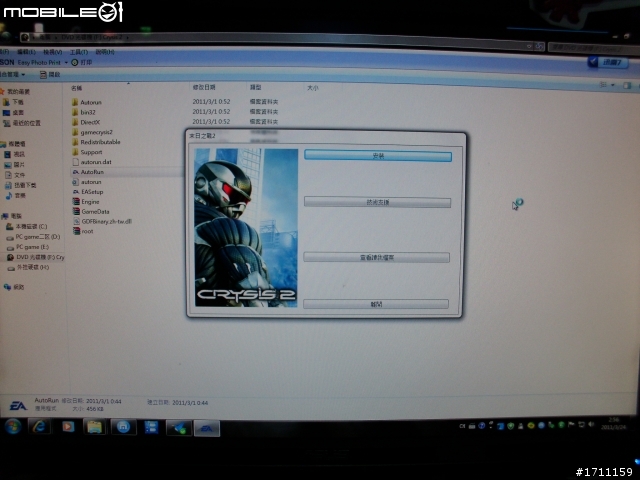Sort by 大小 (Size) column header
Image resolution: width=640 pixels, height=480 pixels.
312,88
